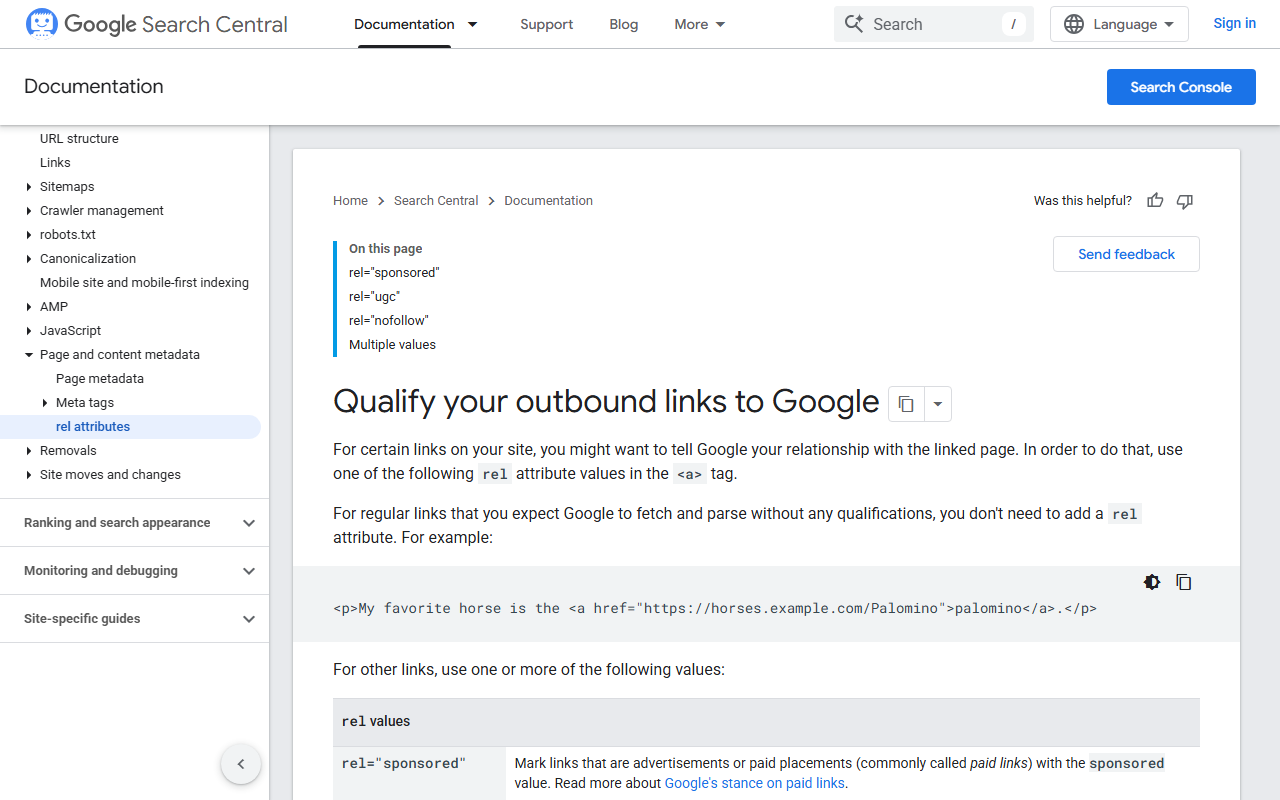Viewport: 1280px width, 800px height.
Task: Expand Ranking and search appearance group
Action: click(x=134, y=523)
